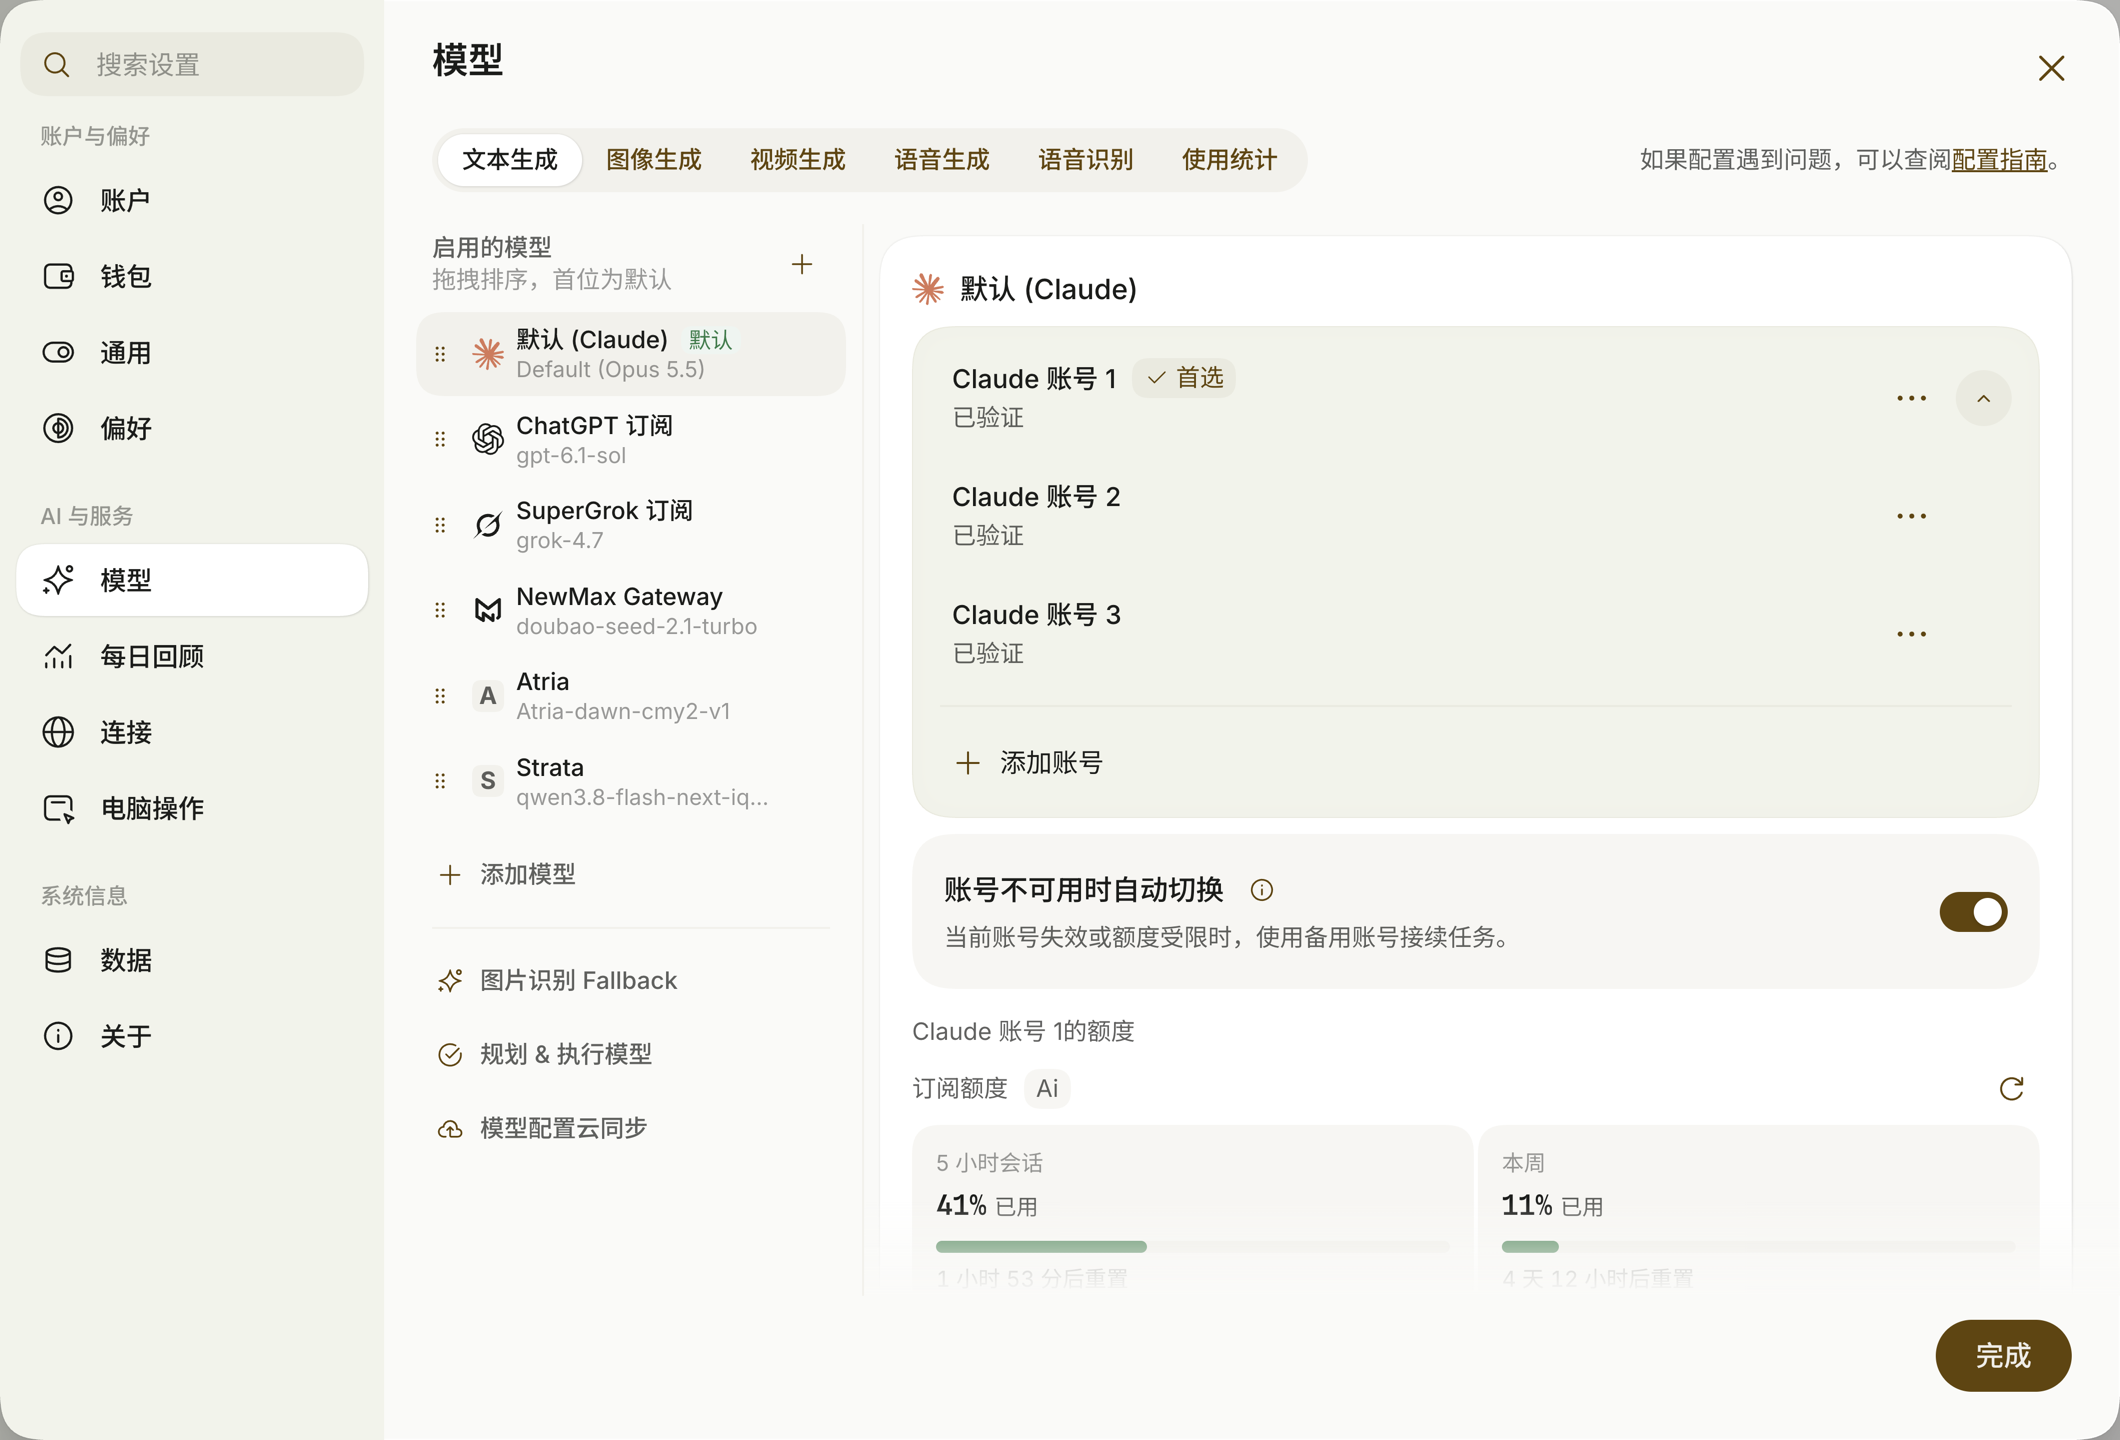Viewport: 2120px width, 1440px height.
Task: Click the 数据 database icon
Action: [58, 960]
